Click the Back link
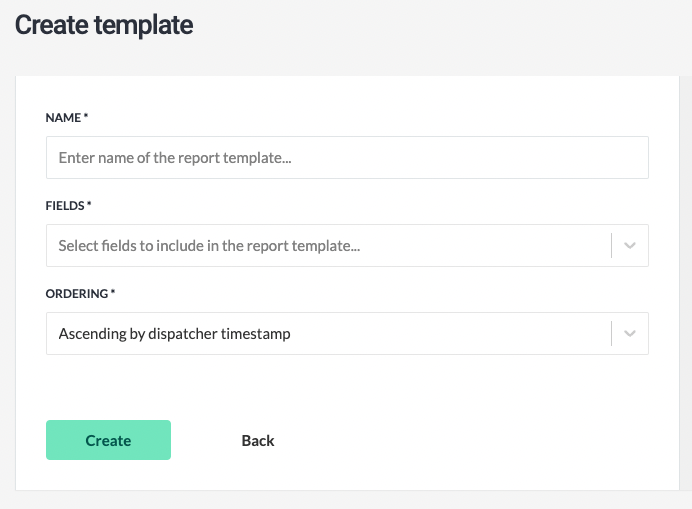Screen dimensions: 692x509 258,441
